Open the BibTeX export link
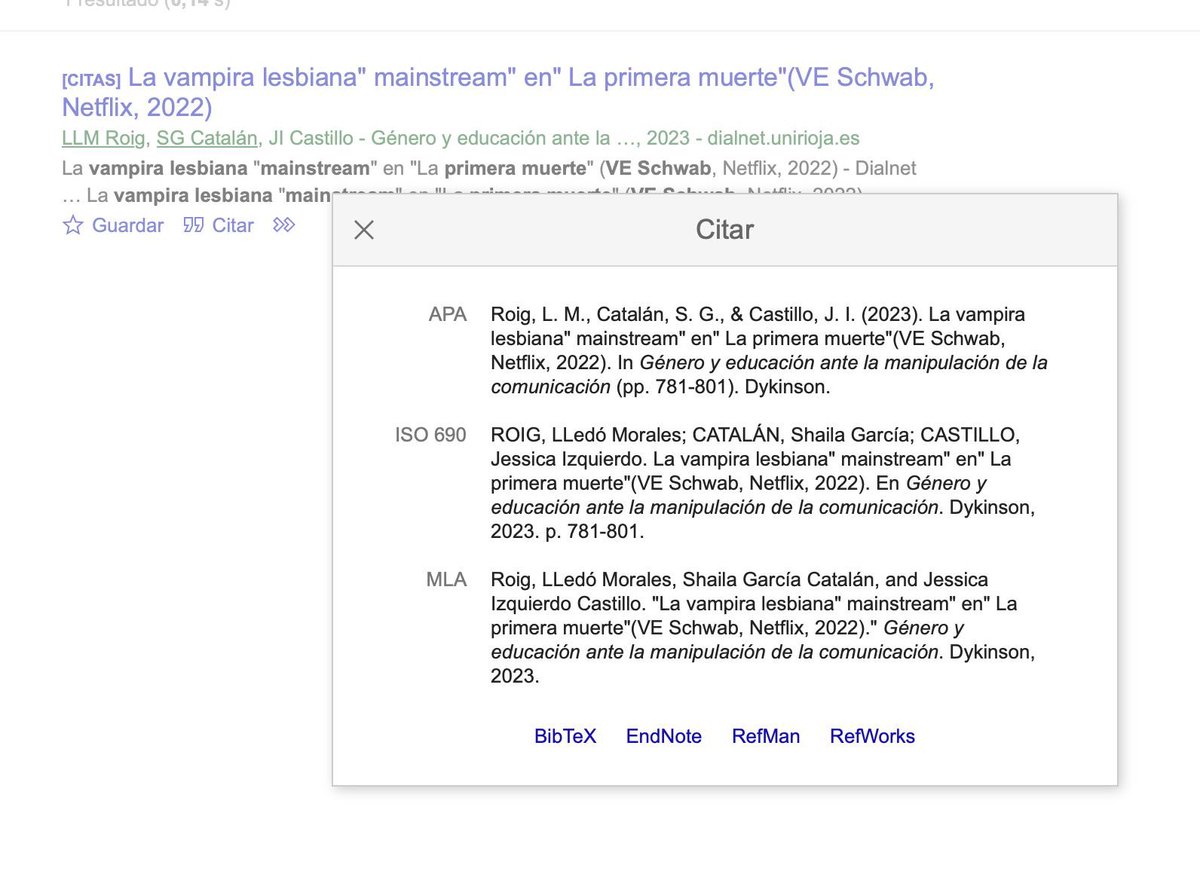The image size is (1200, 874). 565,736
